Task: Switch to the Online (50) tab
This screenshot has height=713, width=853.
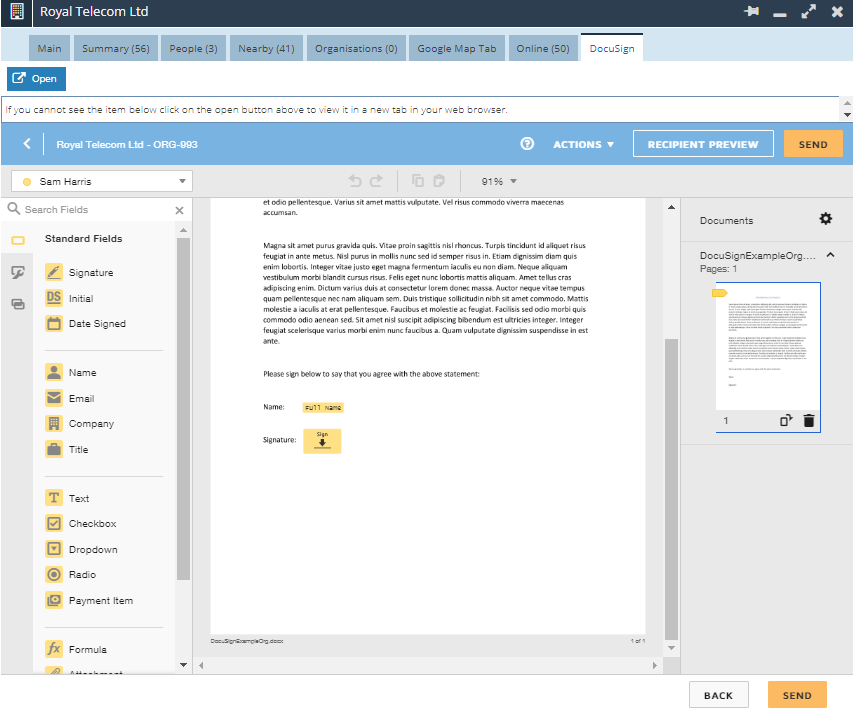Action: coord(543,48)
